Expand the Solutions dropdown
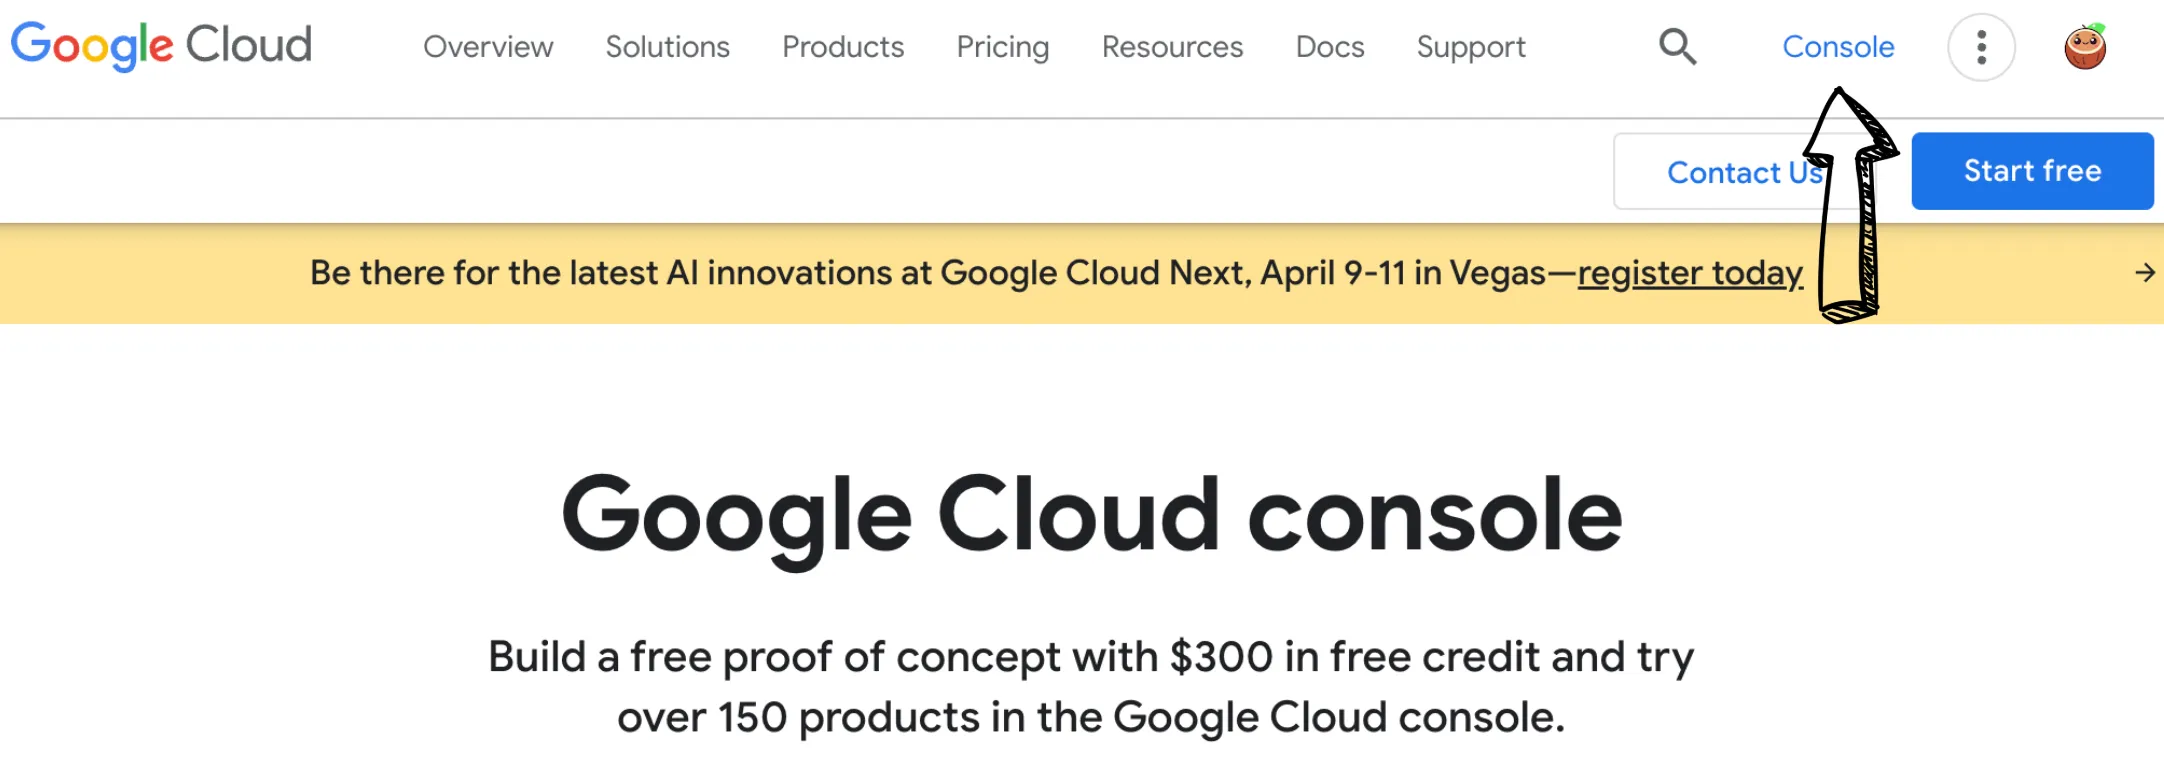This screenshot has width=2164, height=762. tap(667, 47)
